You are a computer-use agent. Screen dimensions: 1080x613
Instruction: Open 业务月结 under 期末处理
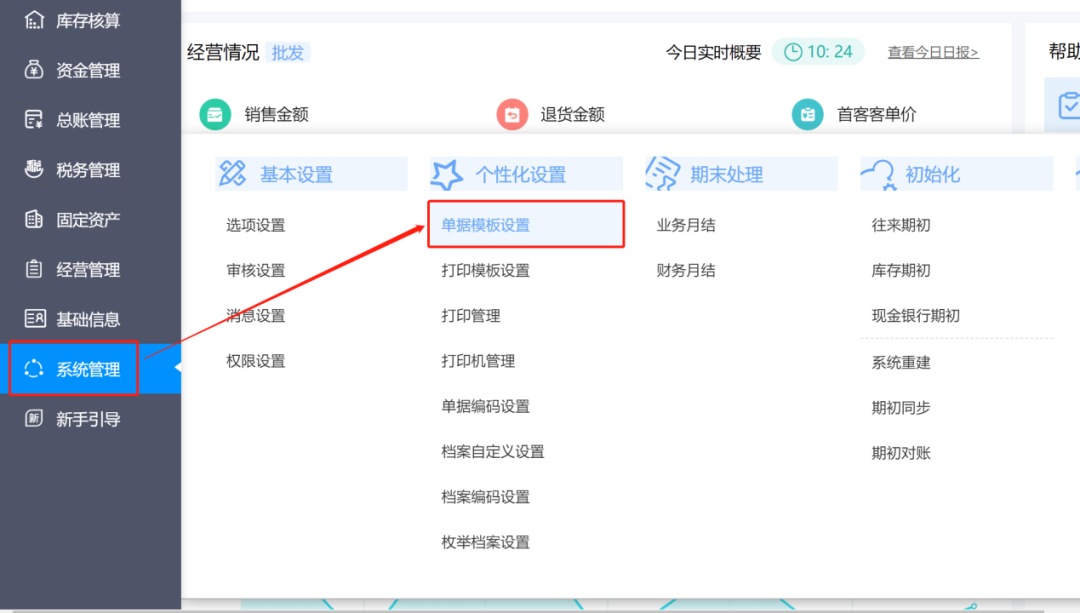(686, 225)
